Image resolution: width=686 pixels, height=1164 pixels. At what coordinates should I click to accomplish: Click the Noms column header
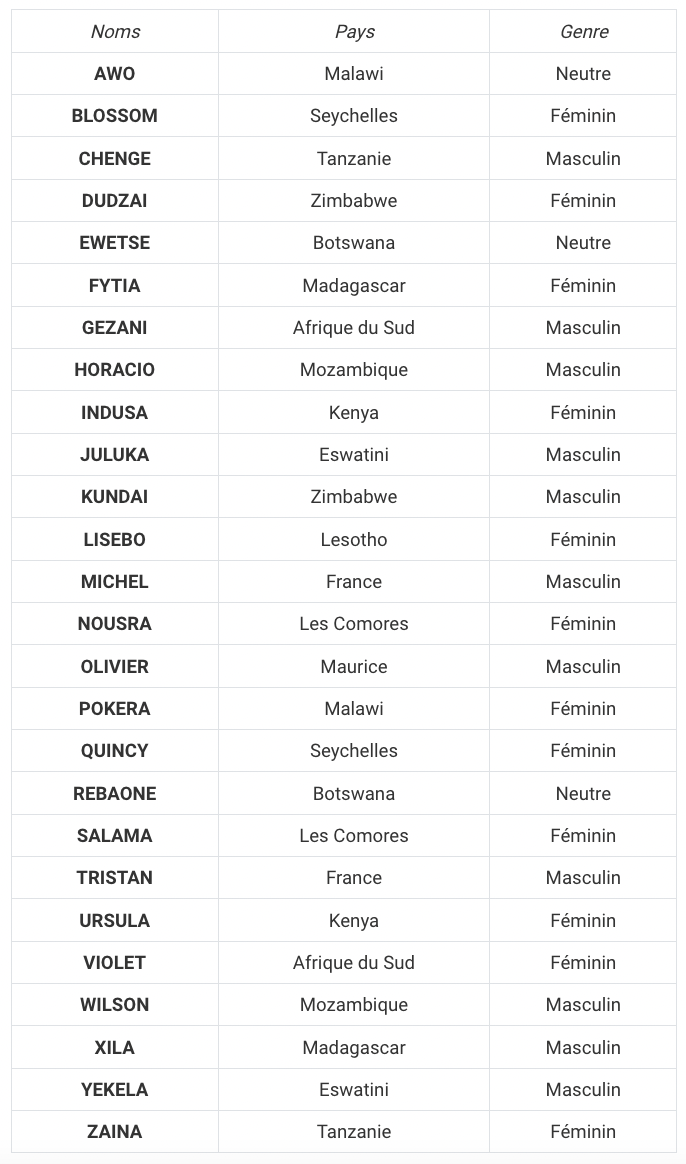[x=115, y=32]
